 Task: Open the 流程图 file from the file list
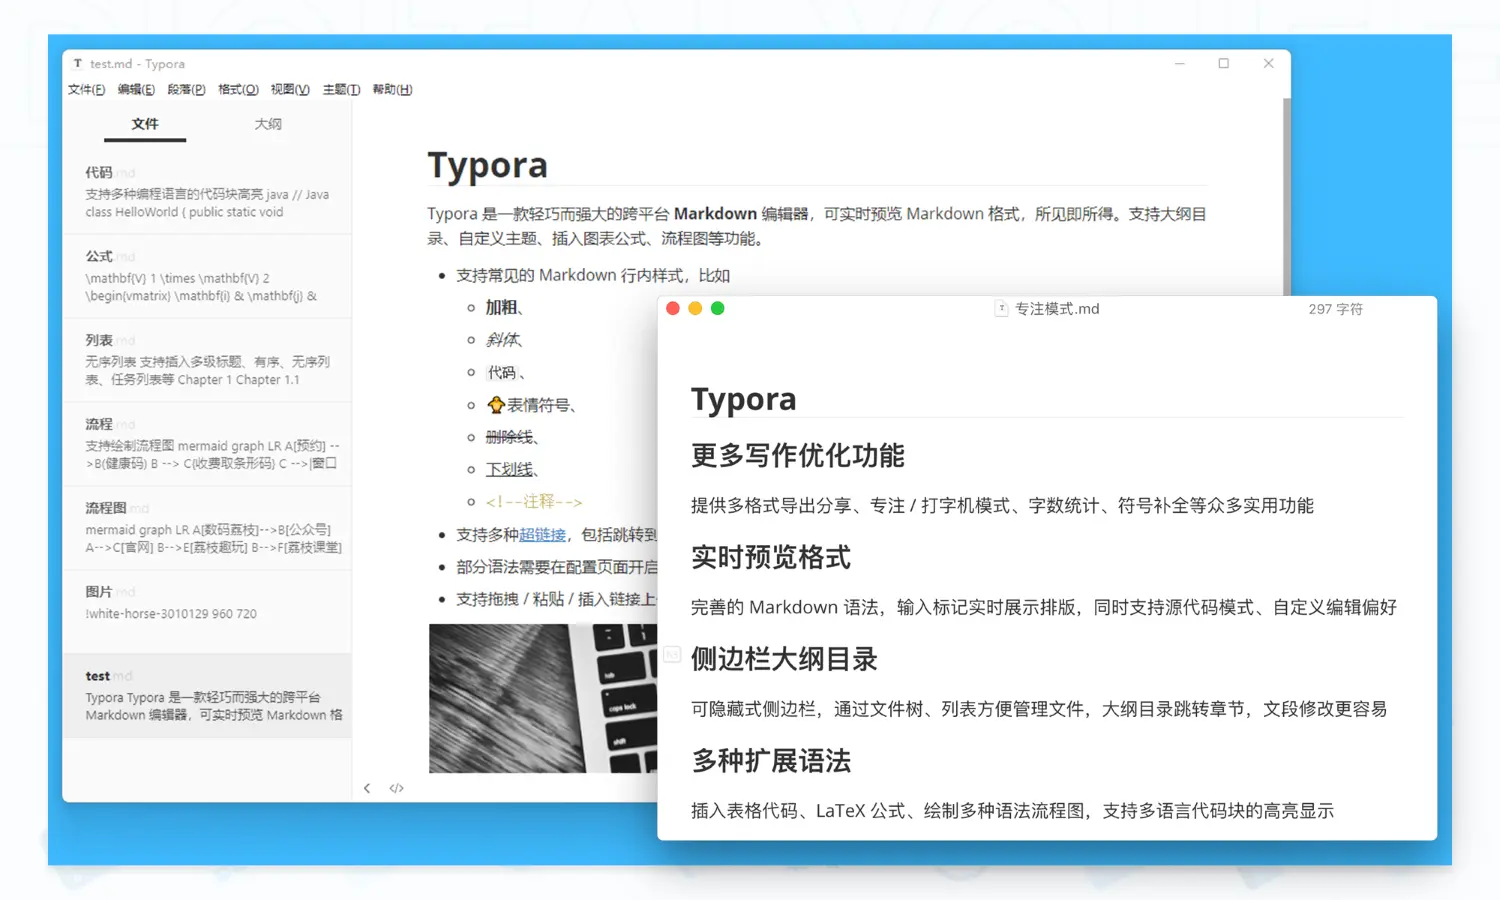207,527
